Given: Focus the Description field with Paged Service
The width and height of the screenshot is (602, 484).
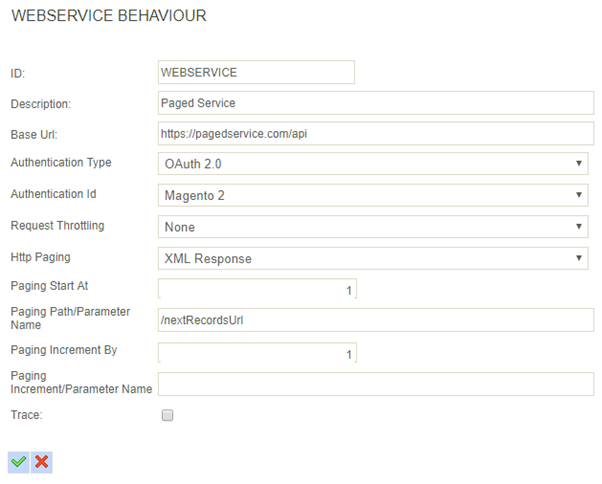Looking at the screenshot, I should pos(376,103).
